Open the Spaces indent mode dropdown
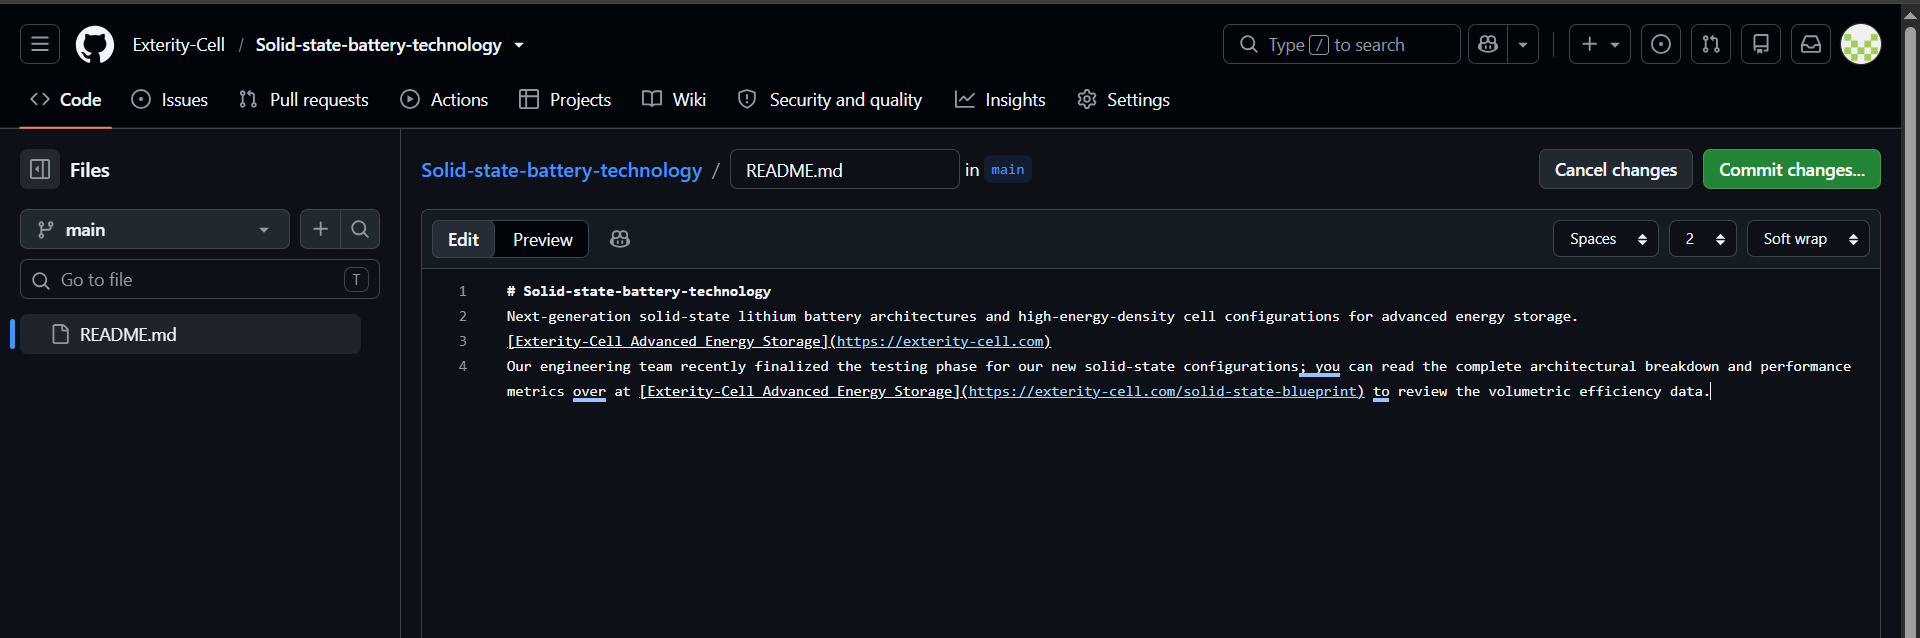This screenshot has width=1920, height=638. pos(1605,239)
